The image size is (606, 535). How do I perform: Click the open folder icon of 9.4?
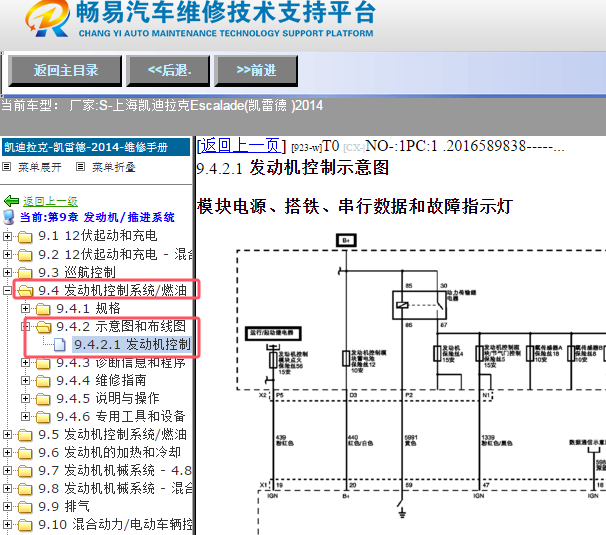point(25,290)
